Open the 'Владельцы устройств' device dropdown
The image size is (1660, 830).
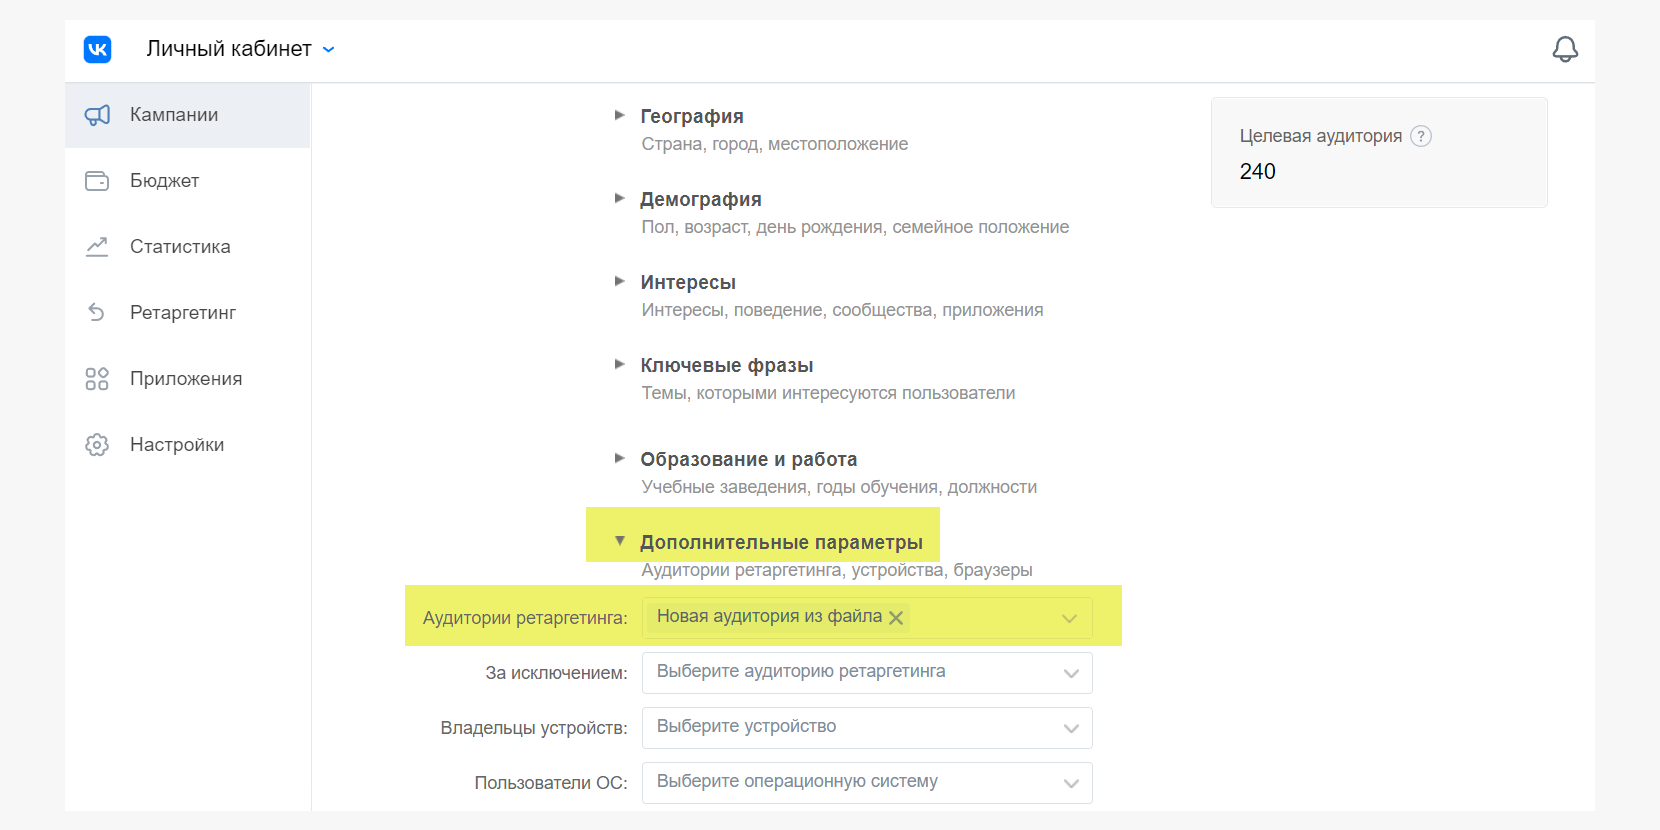coord(866,727)
